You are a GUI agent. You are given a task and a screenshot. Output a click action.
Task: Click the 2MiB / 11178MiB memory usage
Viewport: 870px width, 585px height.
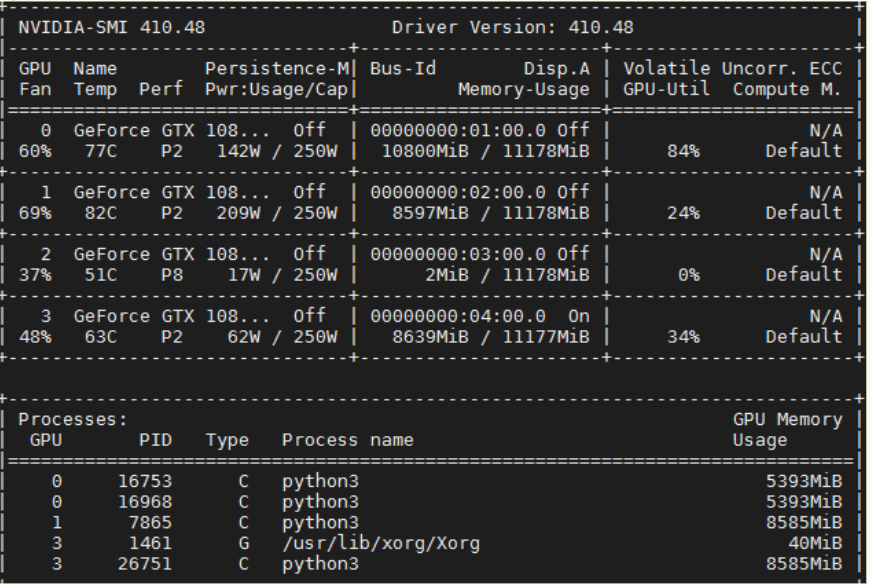[507, 275]
